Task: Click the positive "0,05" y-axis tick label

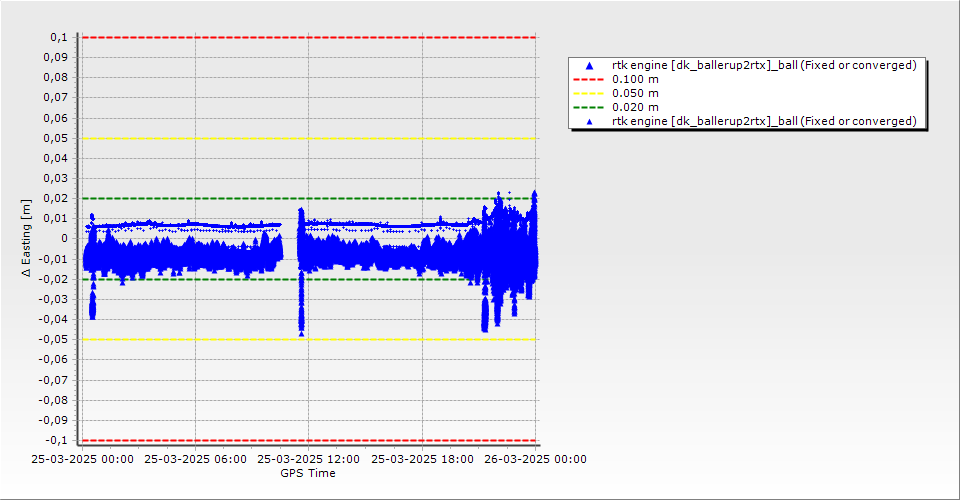Action: tap(56, 138)
